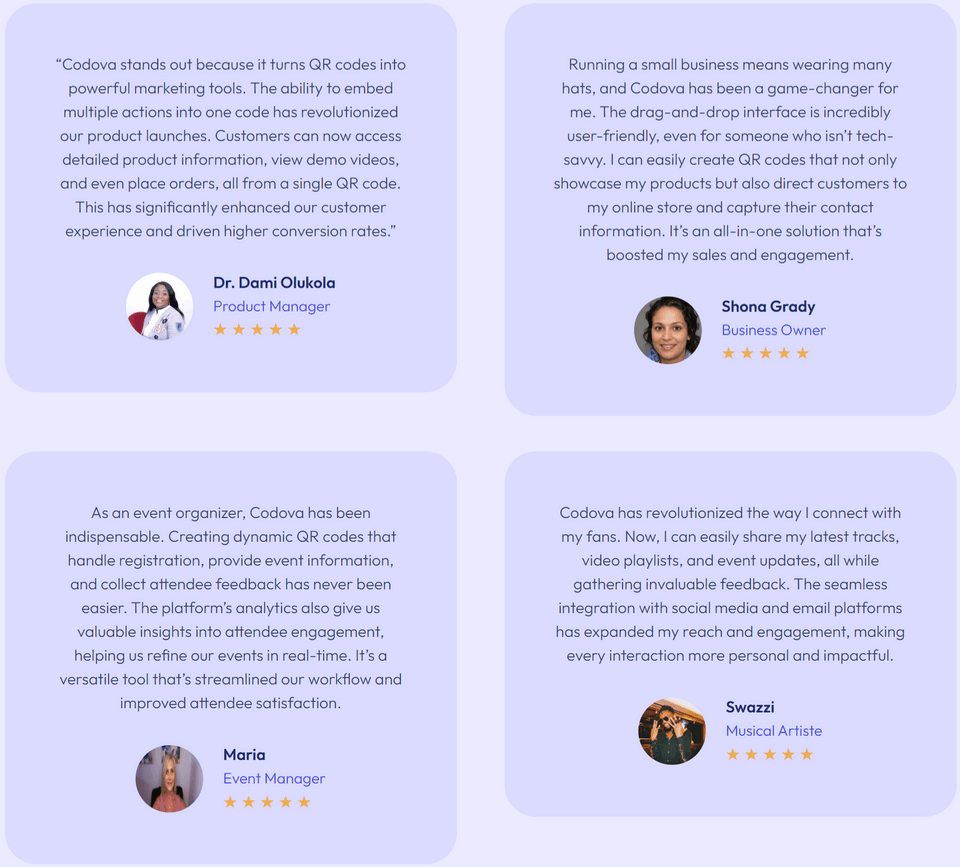This screenshot has height=867, width=960.
Task: Click second star in Maria's rating
Action: [248, 802]
